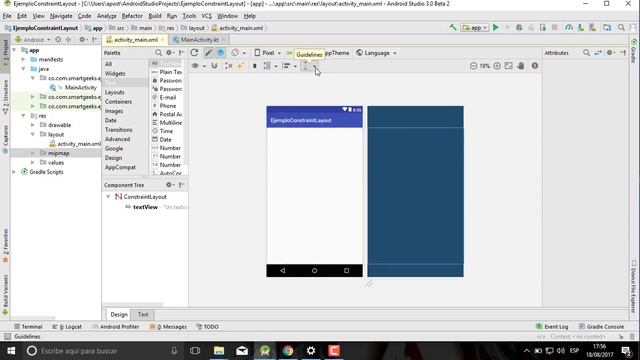Open the VCS menu
640x360 pixels.
[207, 16]
